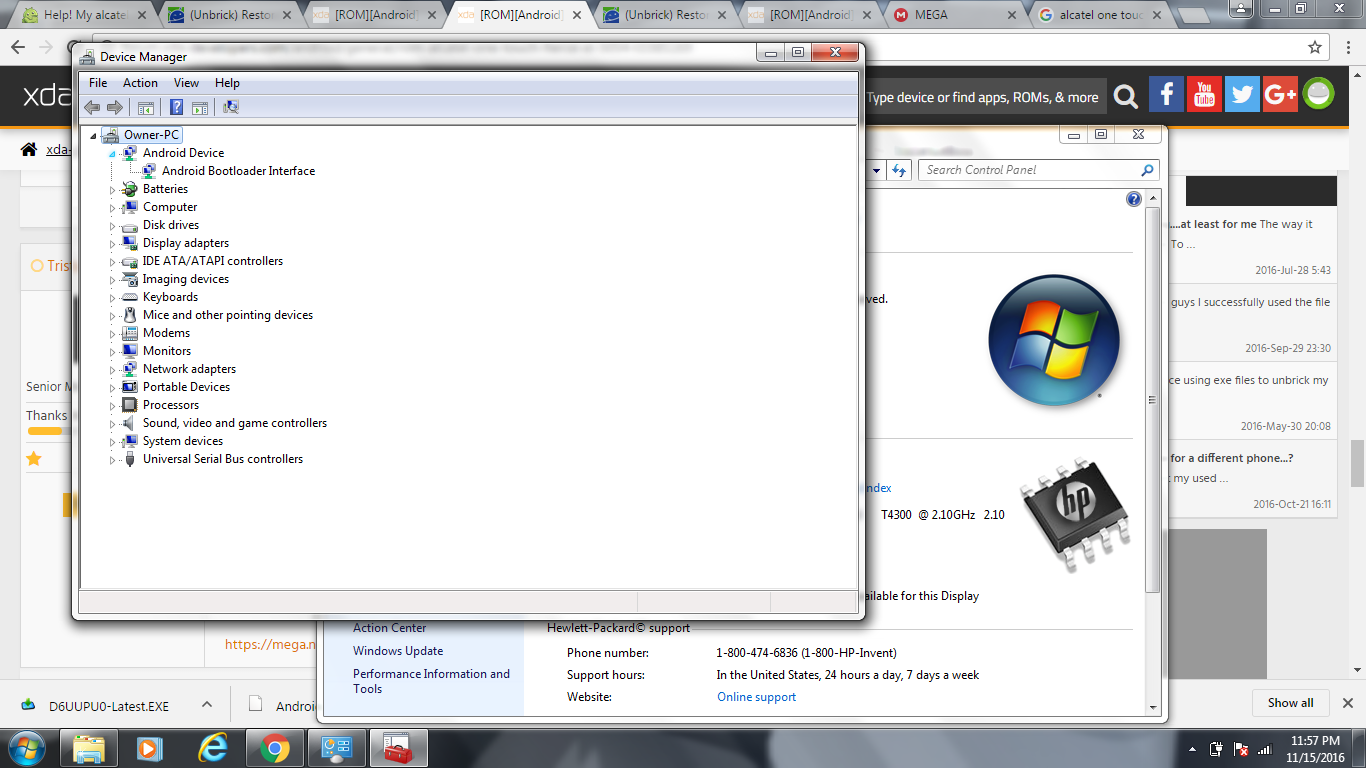Click the Show/Hide Action Pane toolbar icon

coord(200,108)
